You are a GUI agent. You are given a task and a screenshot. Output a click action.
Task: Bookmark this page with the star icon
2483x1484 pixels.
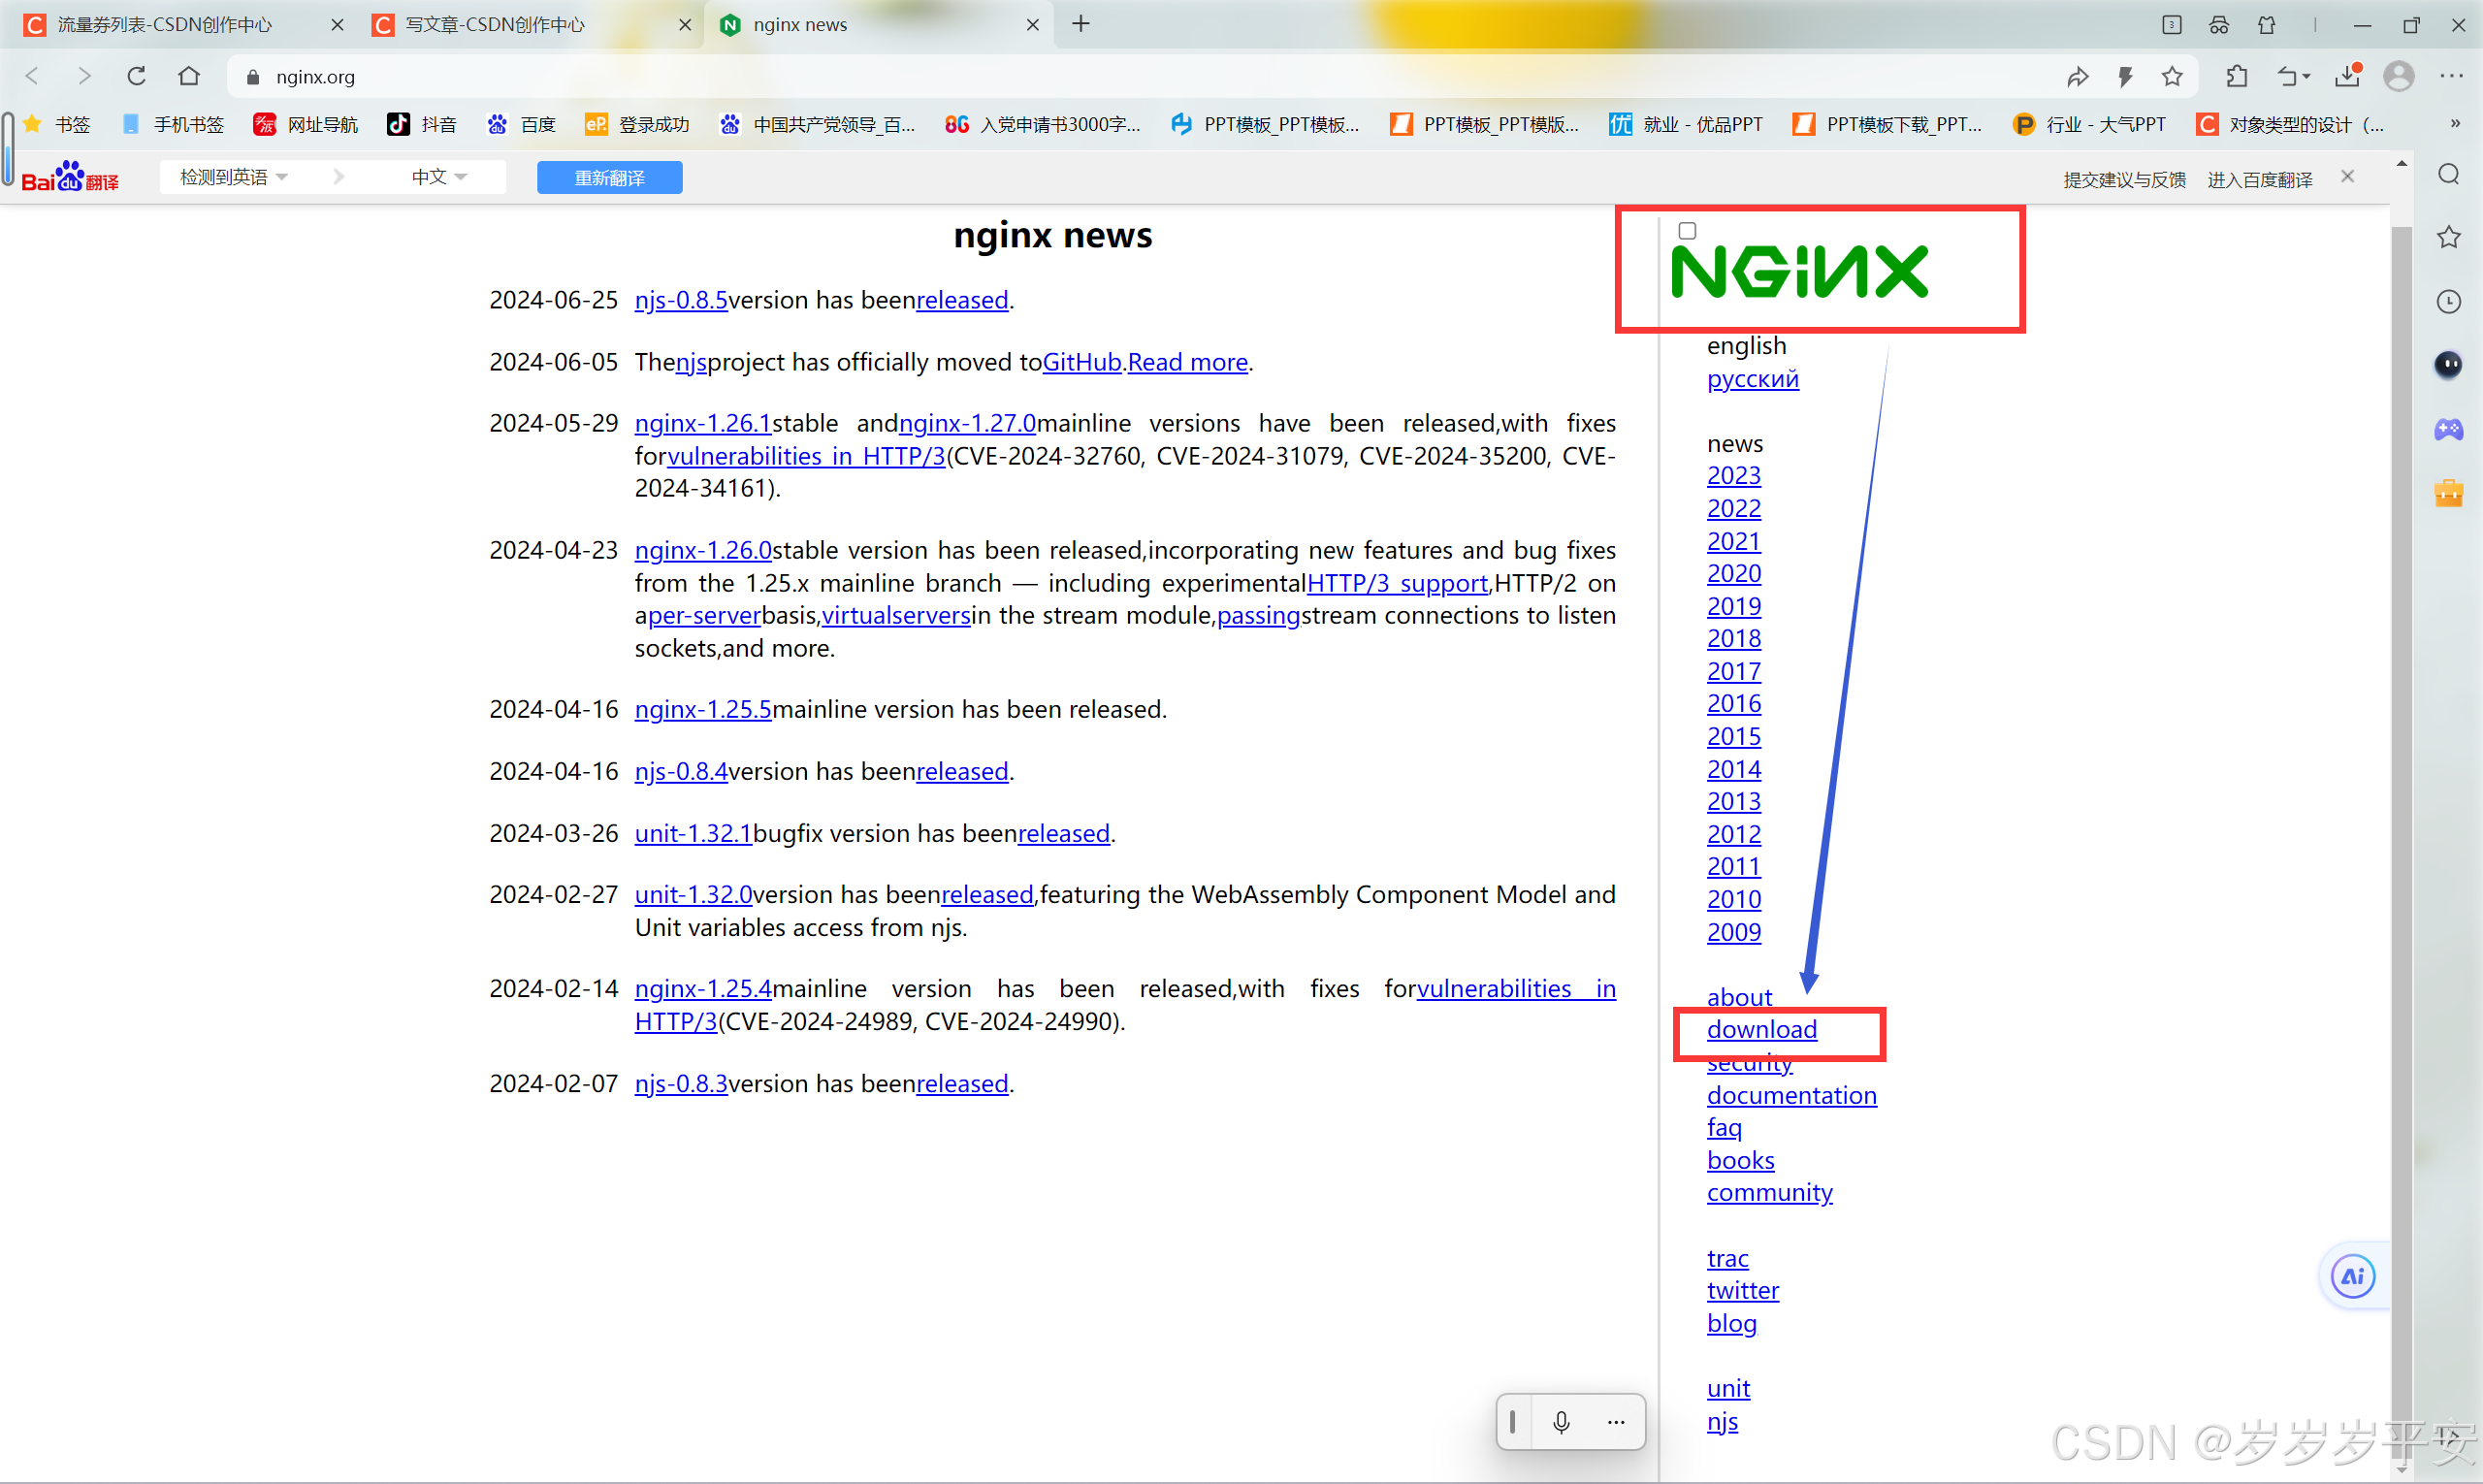pos(2172,76)
